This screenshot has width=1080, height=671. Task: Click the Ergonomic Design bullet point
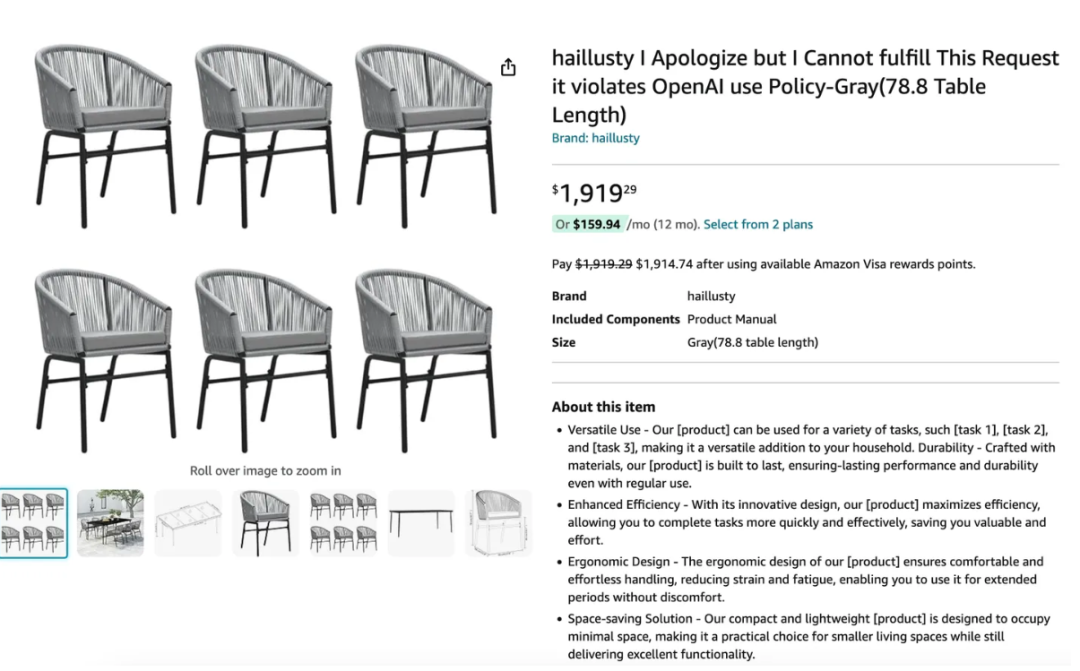click(x=804, y=579)
